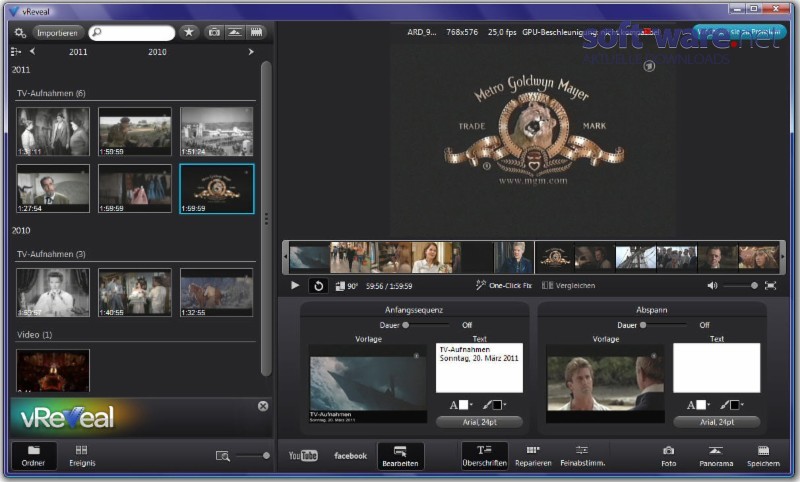
Task: Jump to the sailing ship frame in filmstrip
Action: point(636,258)
